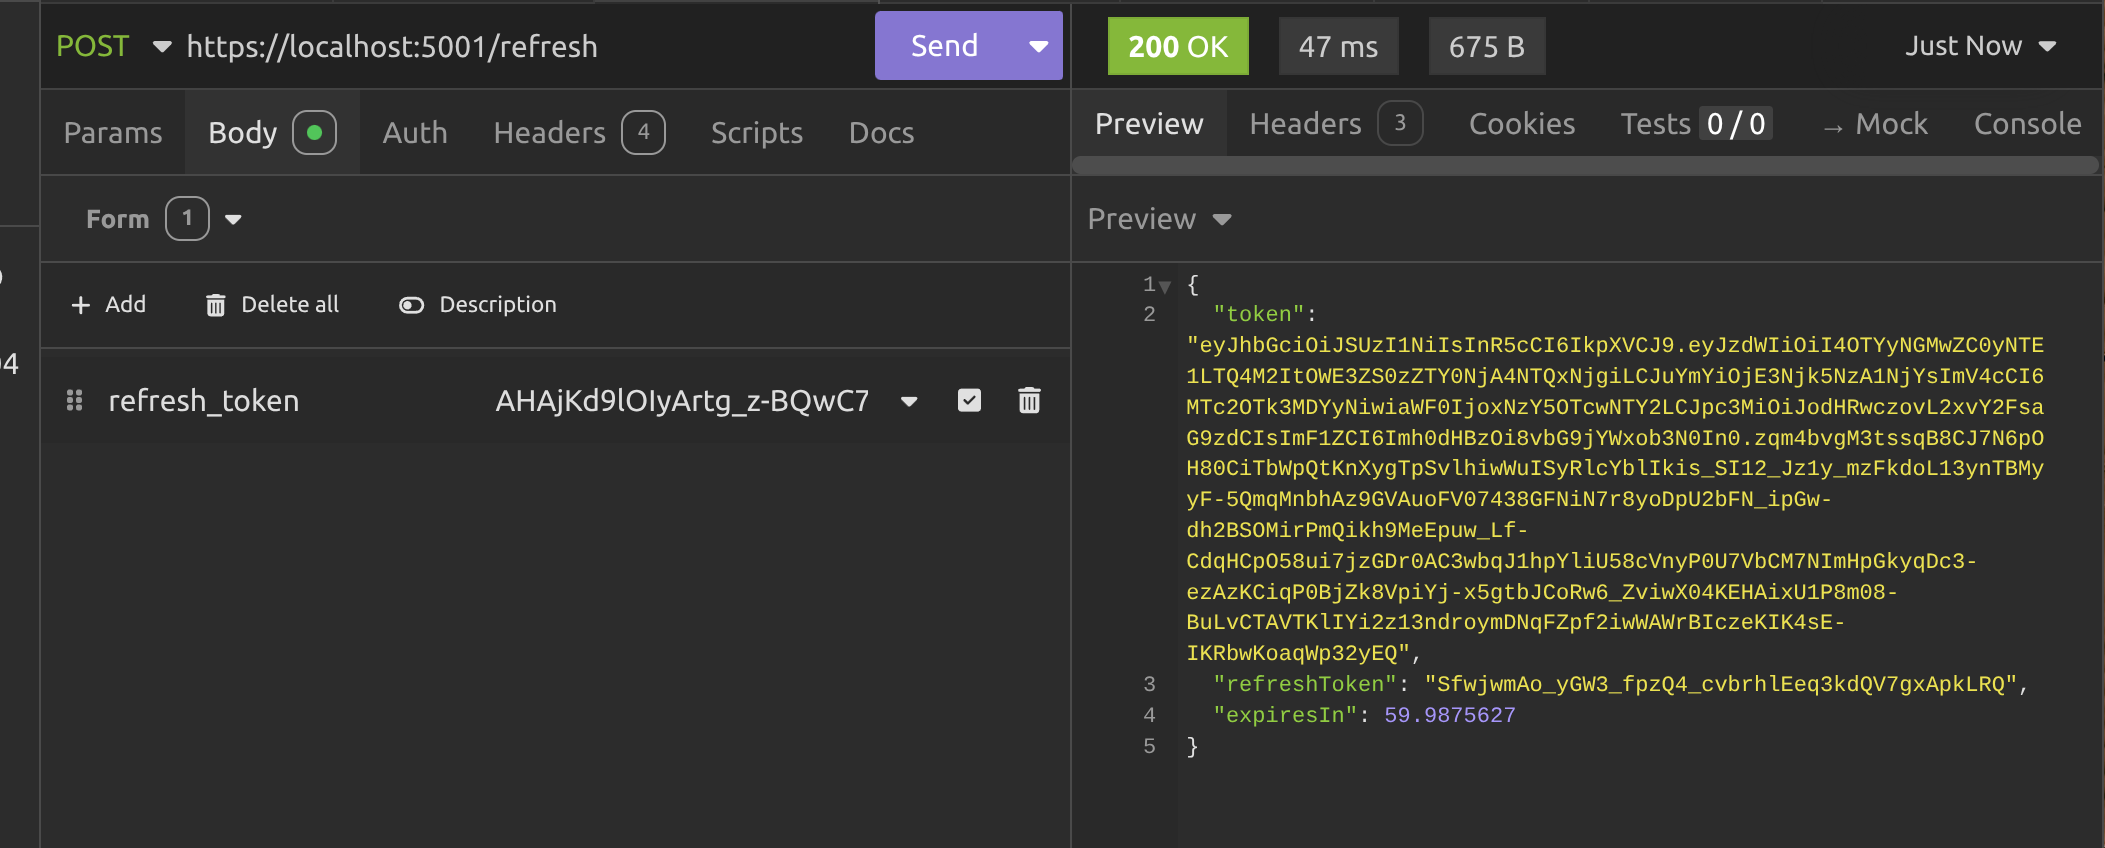2105x848 pixels.
Task: Switch to the Auth tab
Action: pos(415,133)
